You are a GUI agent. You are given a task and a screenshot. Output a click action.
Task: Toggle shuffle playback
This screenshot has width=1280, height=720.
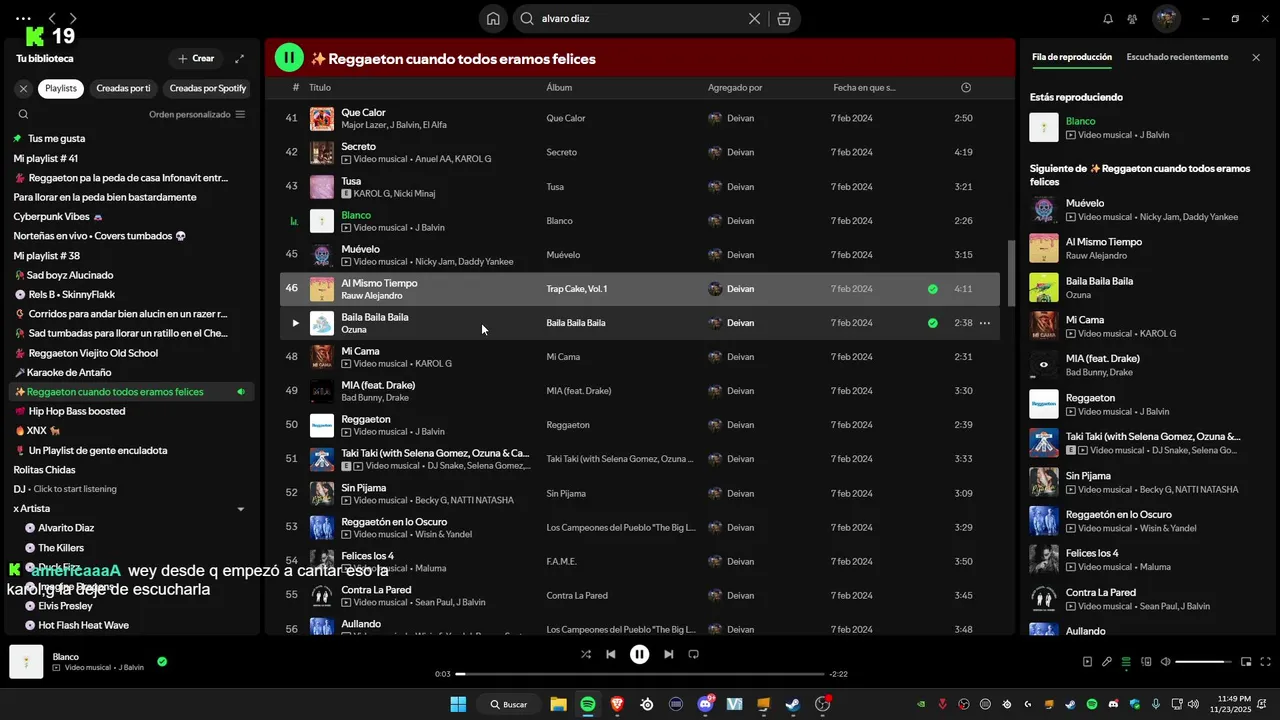click(586, 654)
